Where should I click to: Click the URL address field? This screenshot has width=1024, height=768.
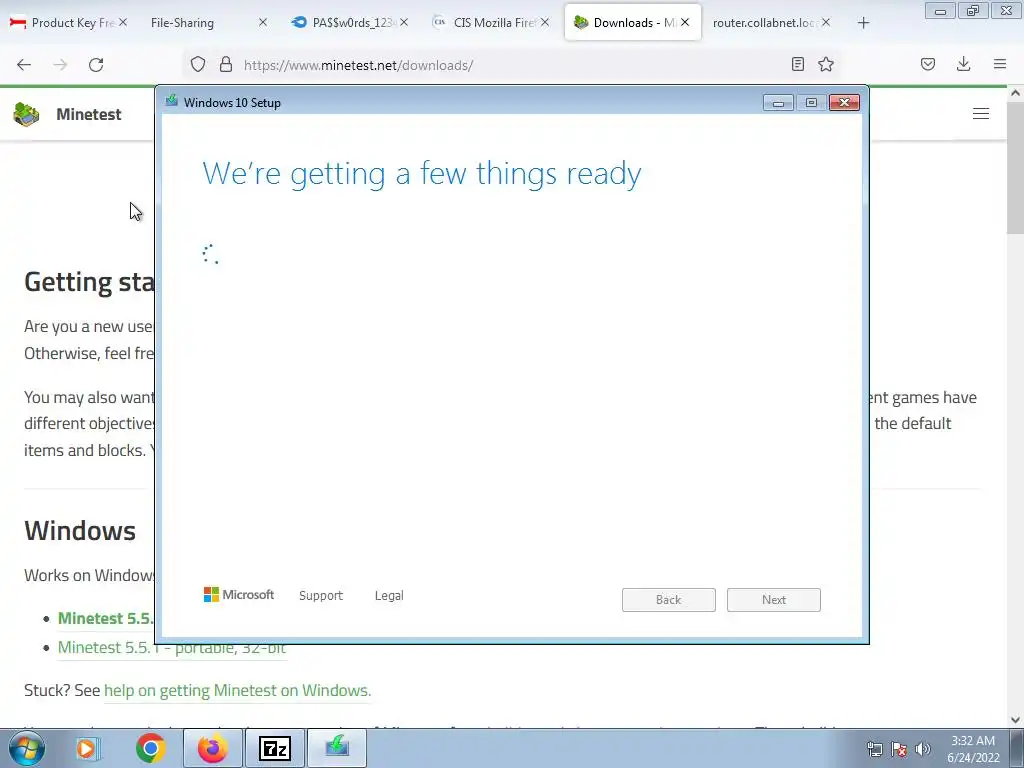509,65
